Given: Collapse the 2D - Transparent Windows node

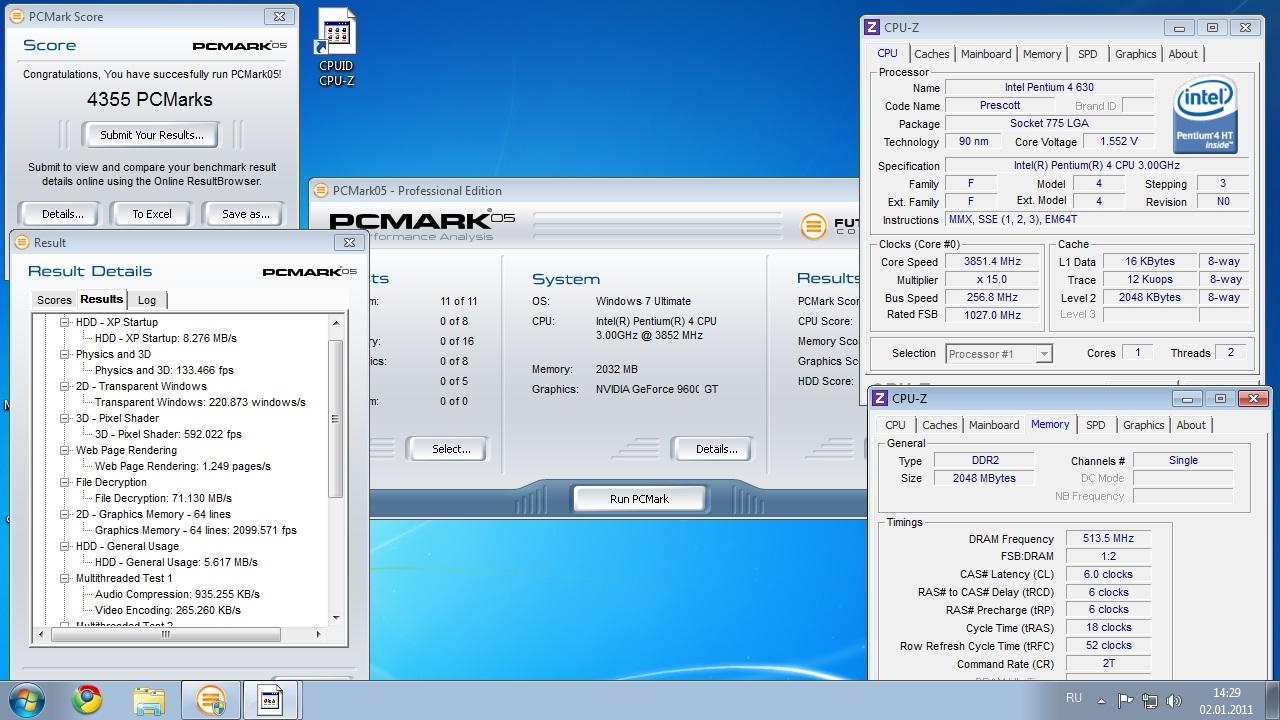Looking at the screenshot, I should coord(64,386).
